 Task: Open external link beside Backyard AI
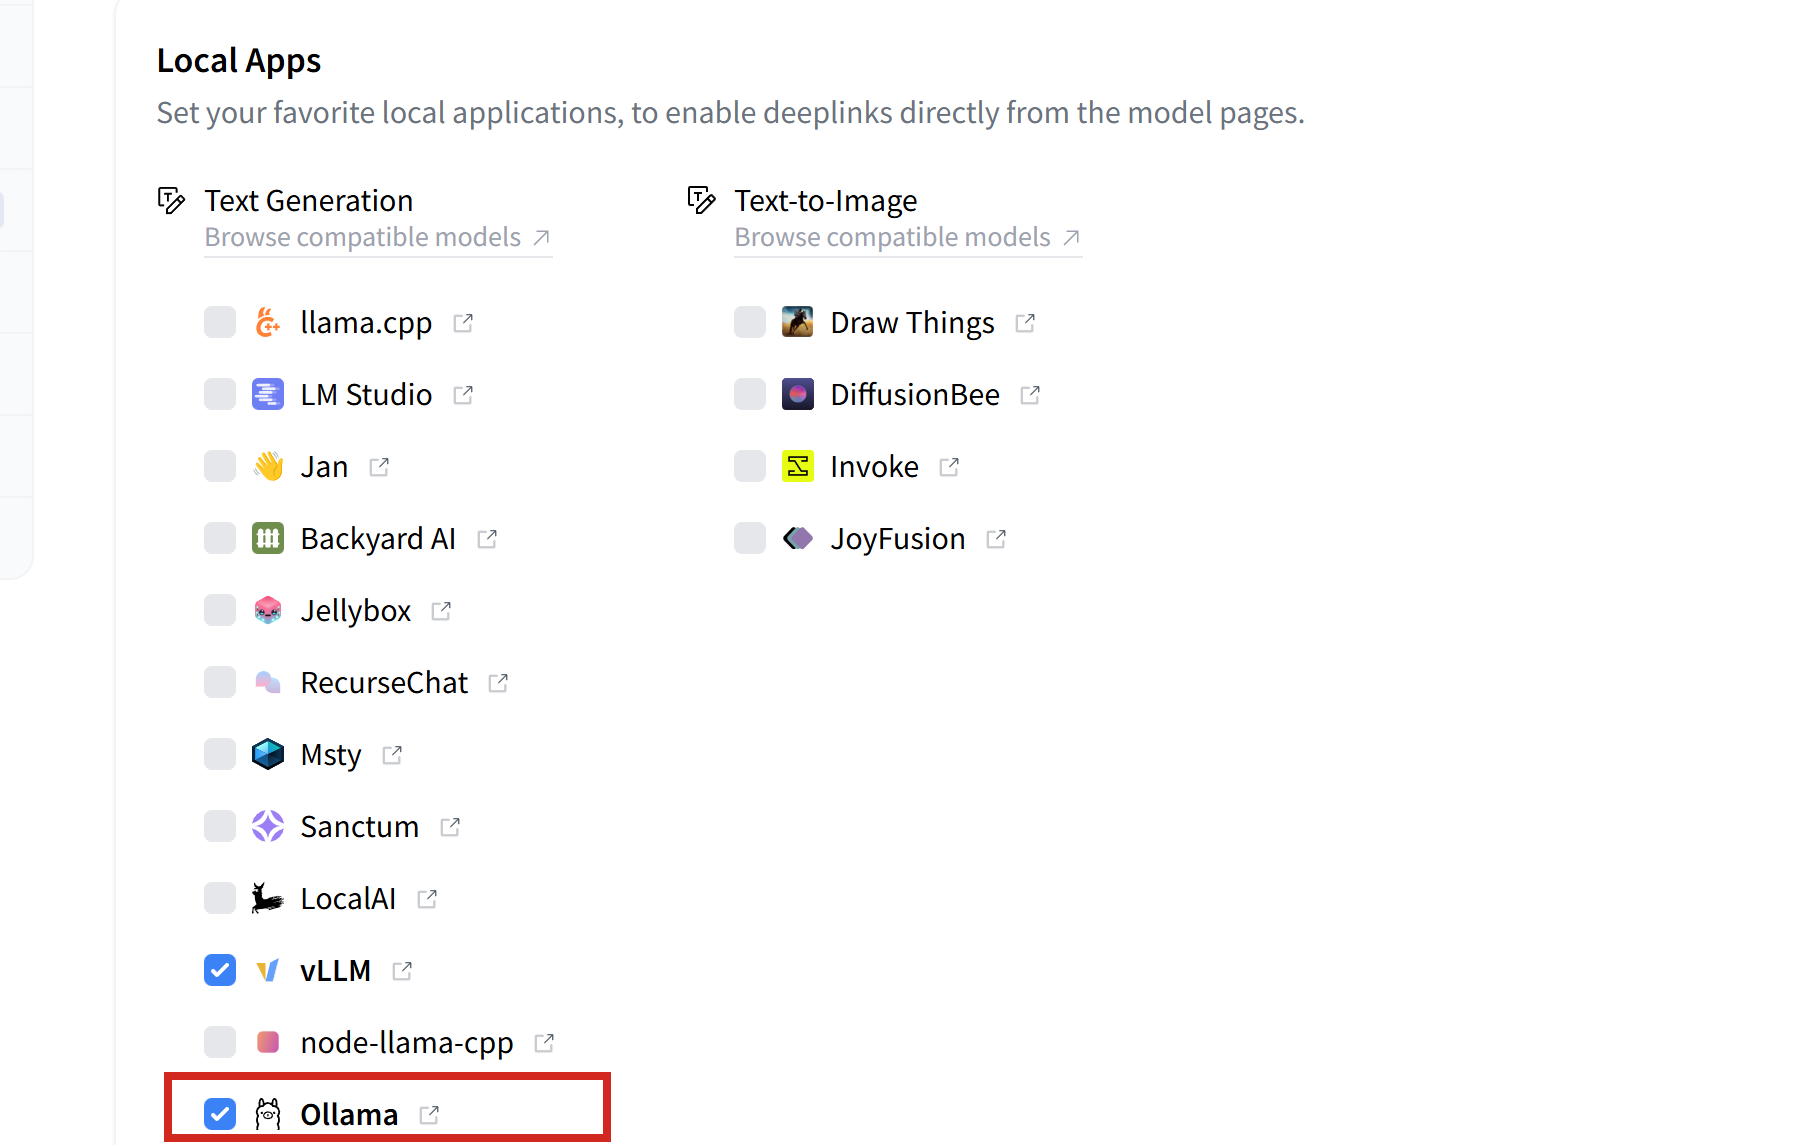point(487,539)
